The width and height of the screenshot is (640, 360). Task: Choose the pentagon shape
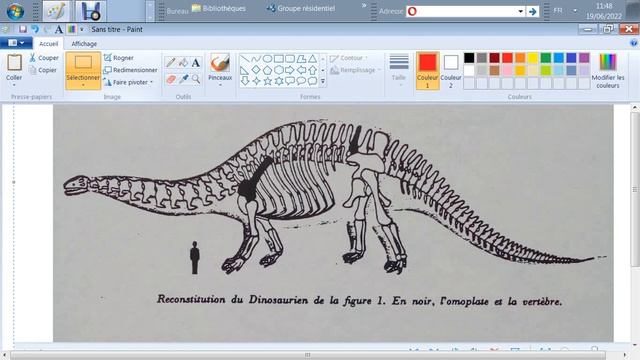pos(267,70)
